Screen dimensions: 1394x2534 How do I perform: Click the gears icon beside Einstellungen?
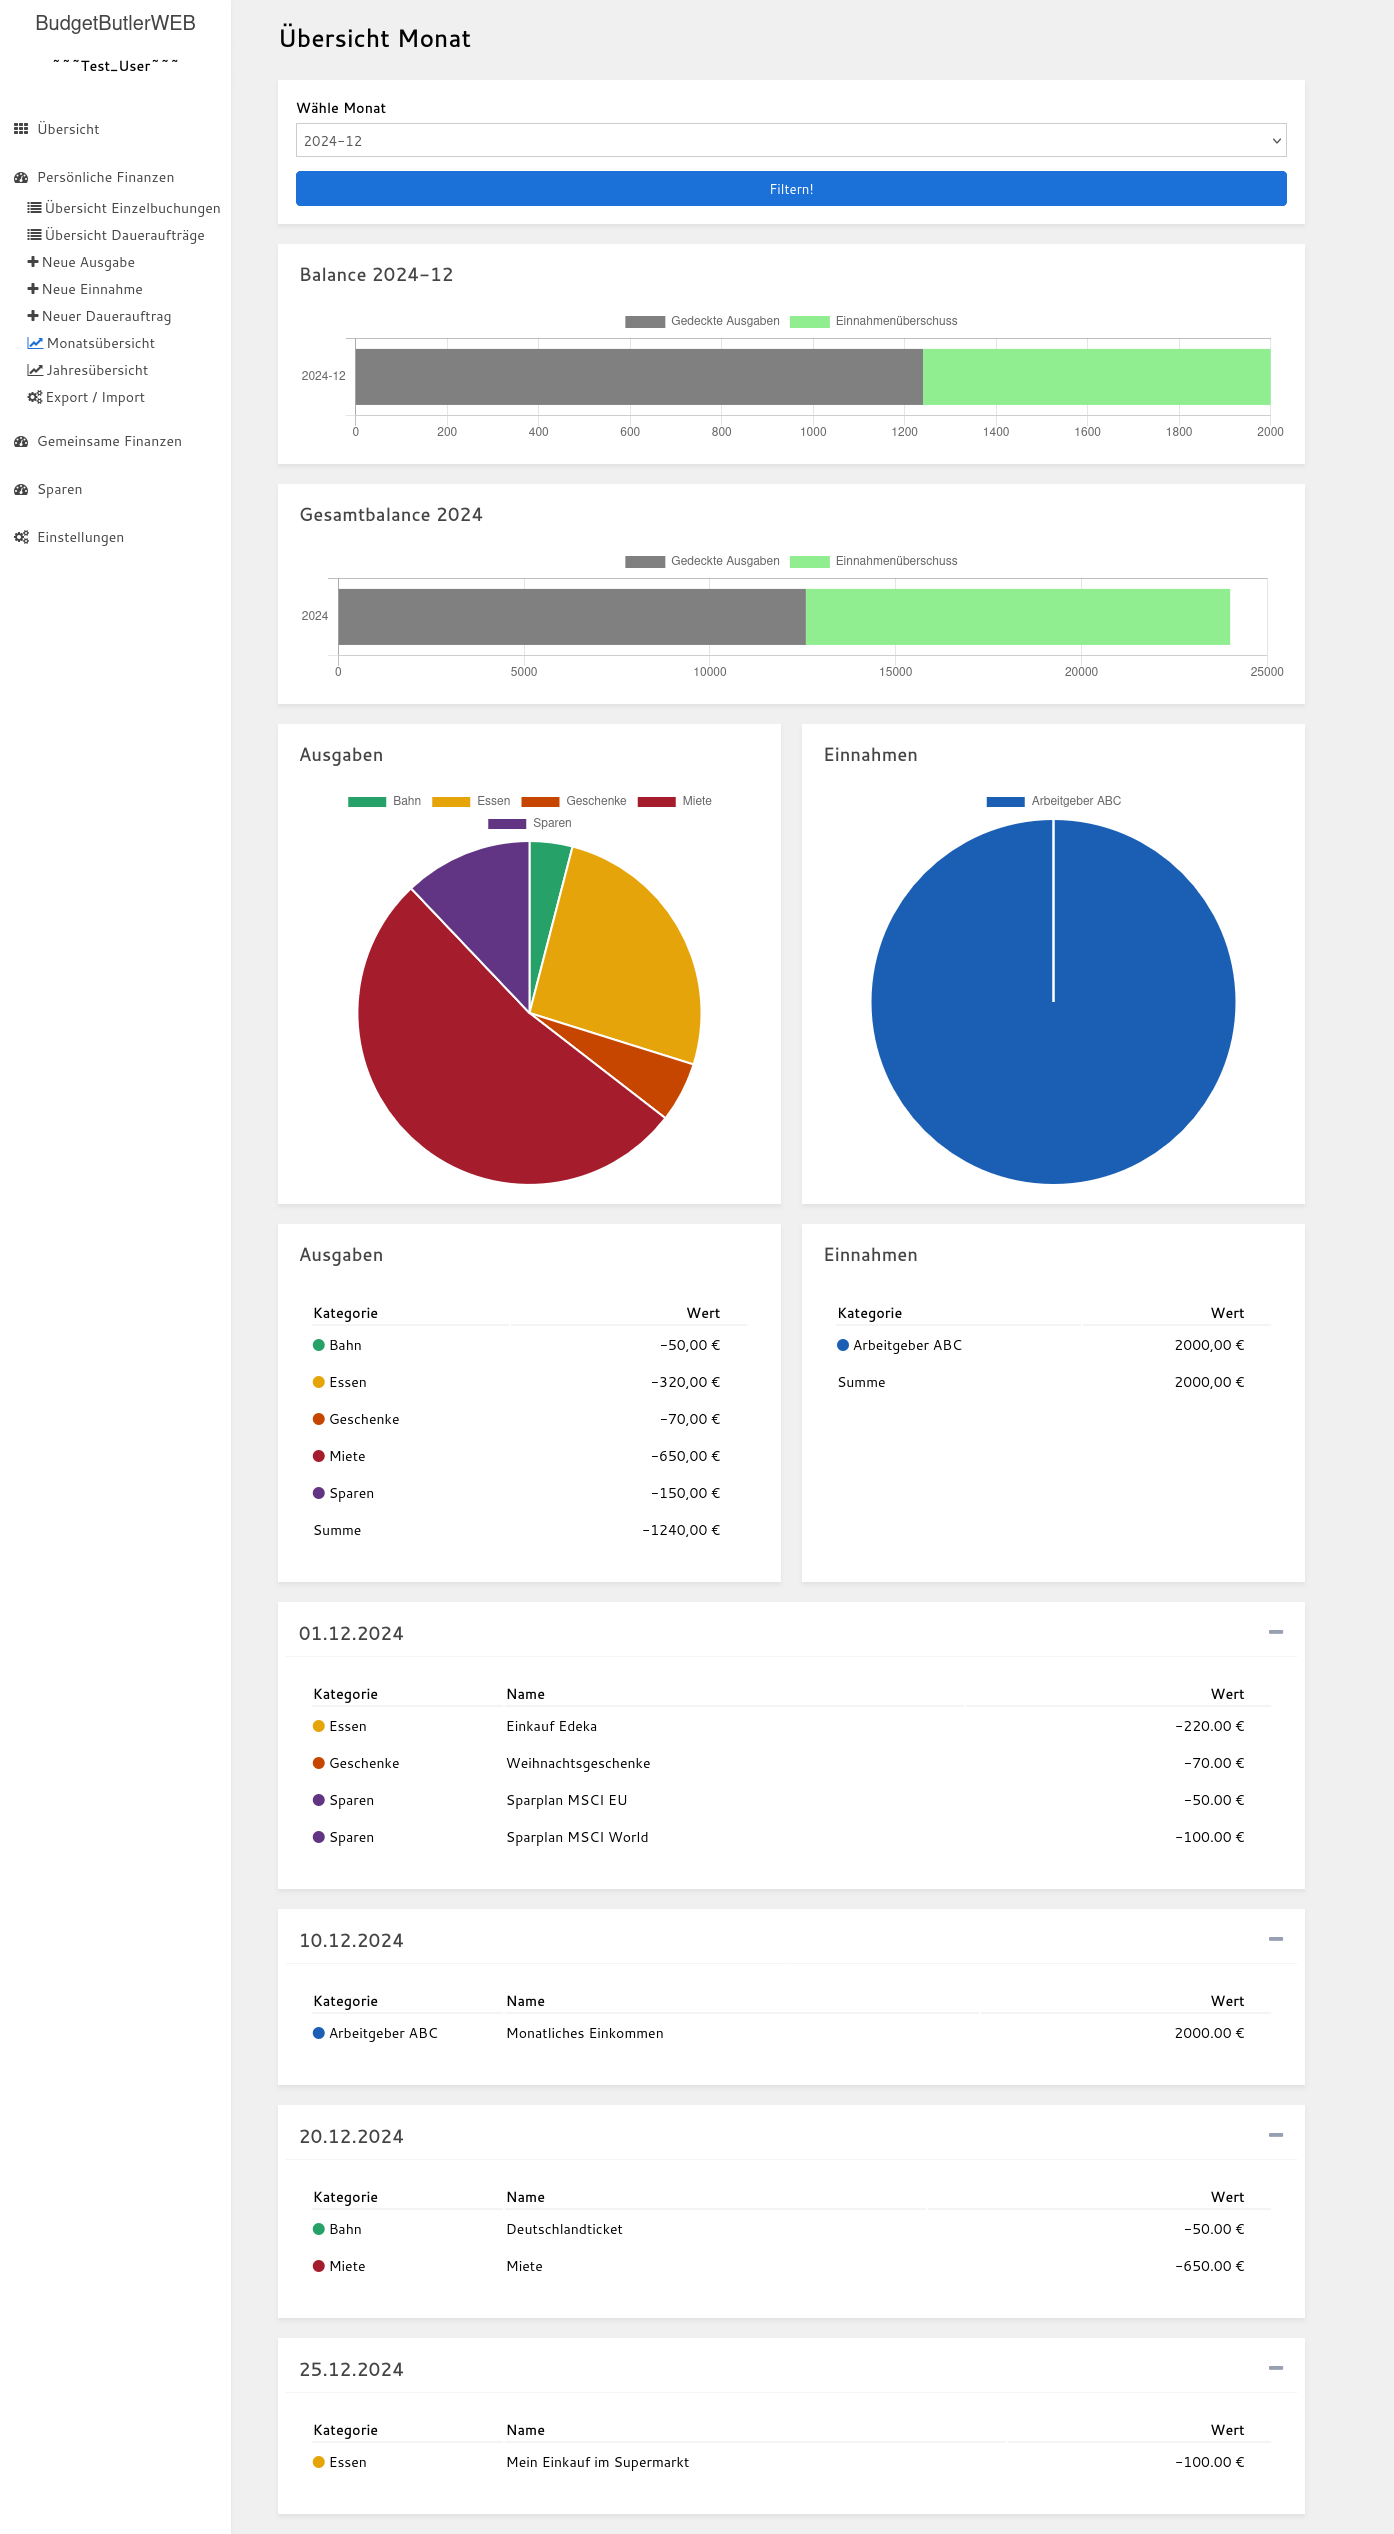21,537
